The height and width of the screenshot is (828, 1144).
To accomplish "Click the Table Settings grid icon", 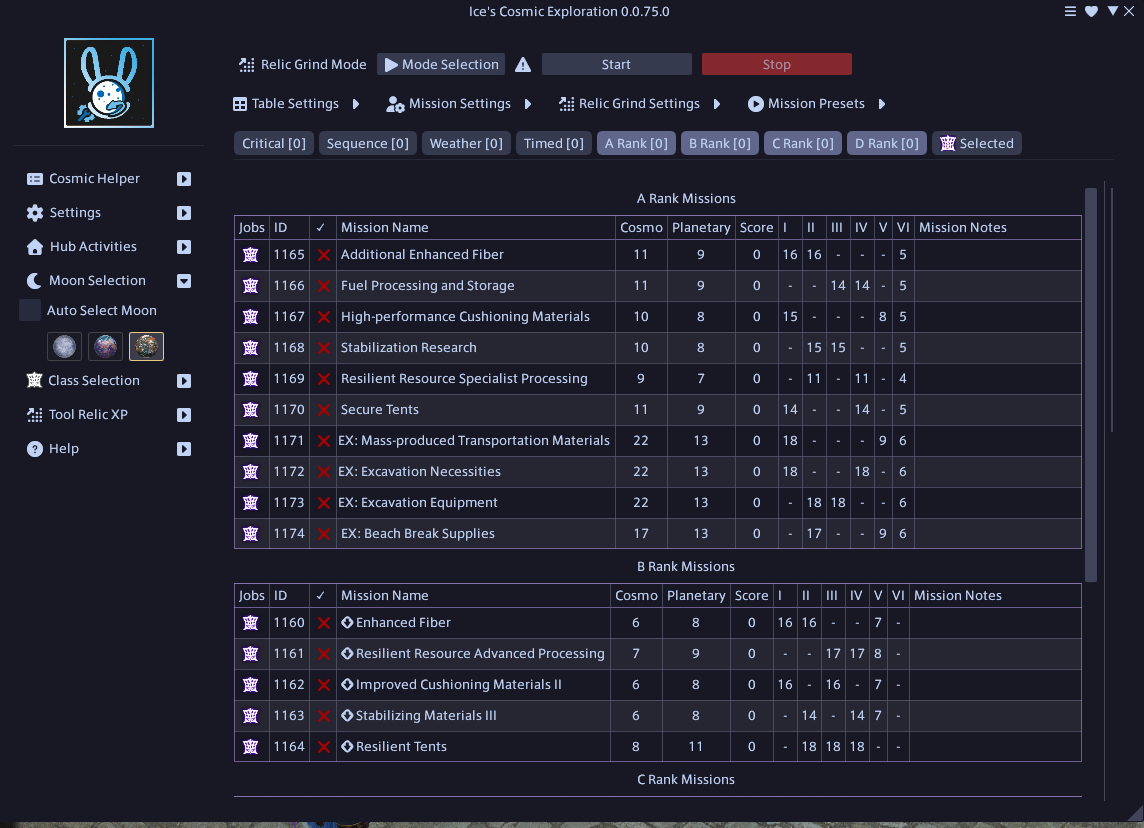I will point(240,104).
